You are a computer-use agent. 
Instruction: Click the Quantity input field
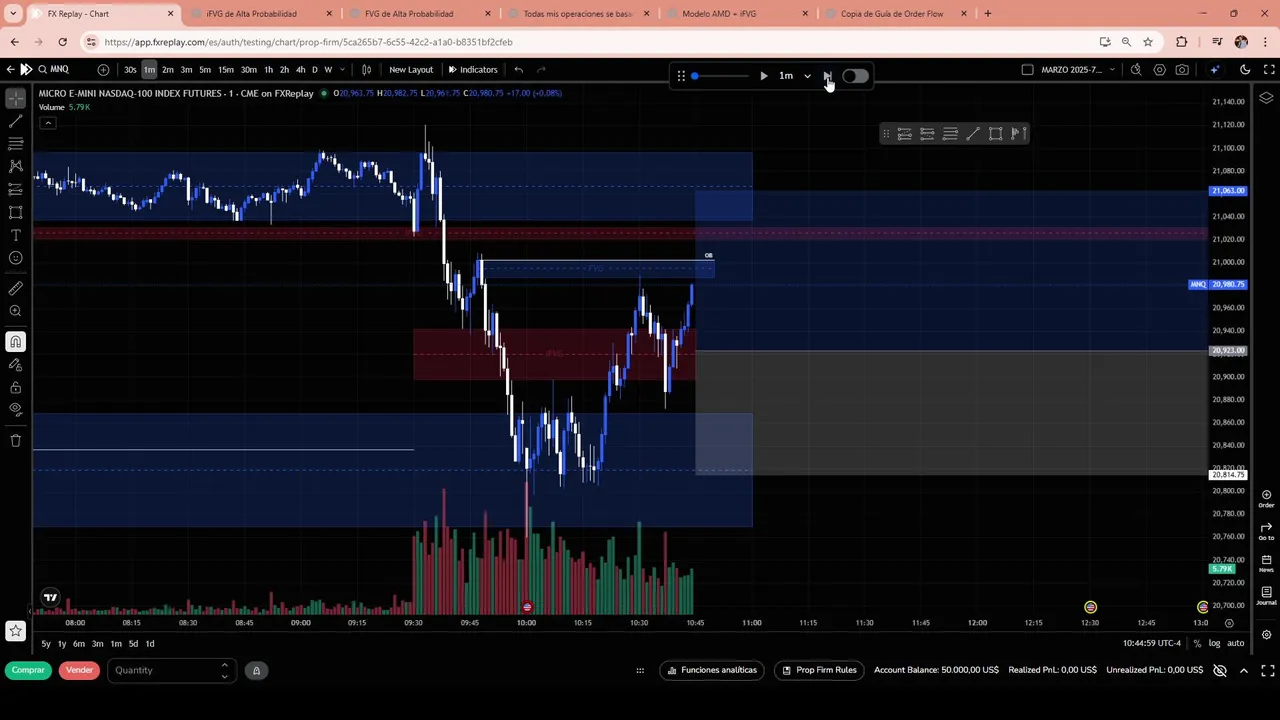(x=170, y=670)
